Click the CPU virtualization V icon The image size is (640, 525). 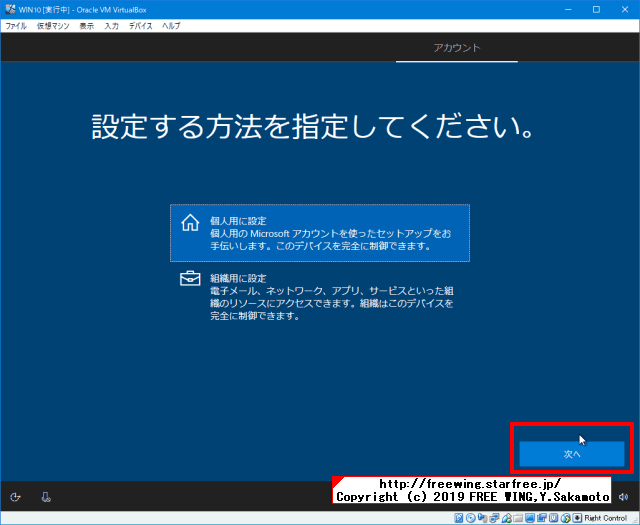(553, 518)
